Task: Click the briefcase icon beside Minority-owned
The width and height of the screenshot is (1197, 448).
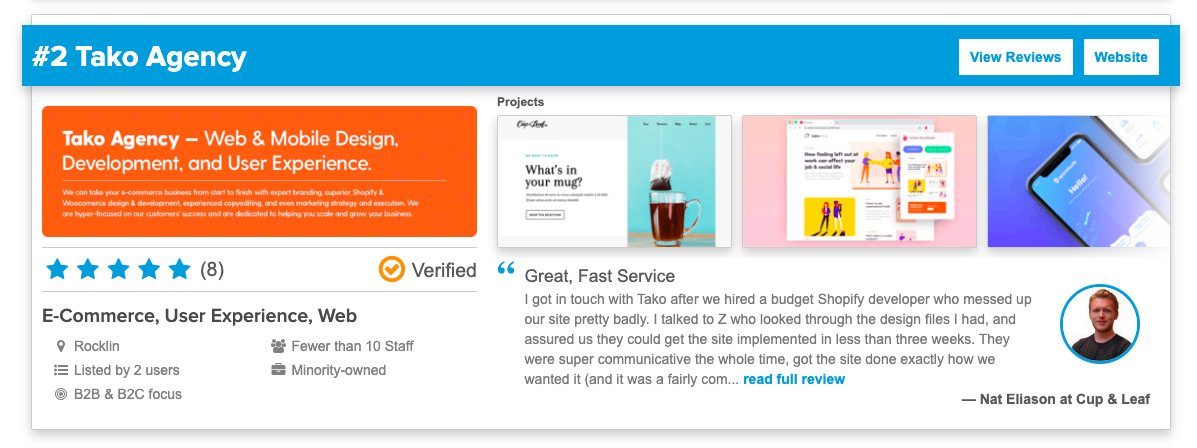Action: pyautogui.click(x=278, y=370)
